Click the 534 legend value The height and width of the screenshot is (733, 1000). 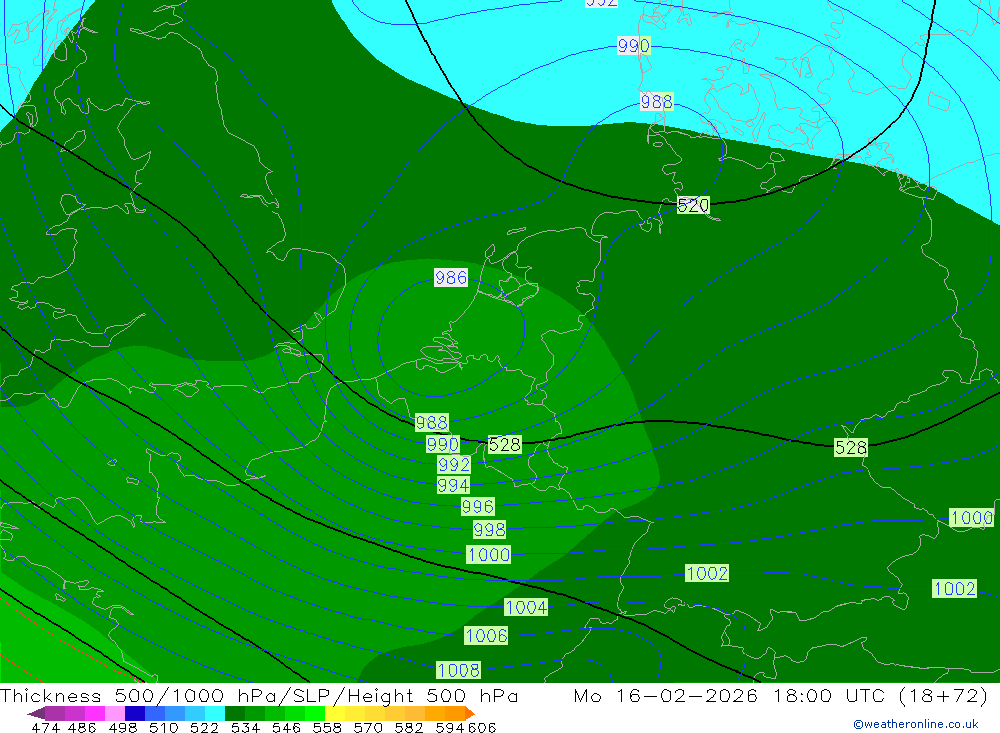[x=246, y=728]
